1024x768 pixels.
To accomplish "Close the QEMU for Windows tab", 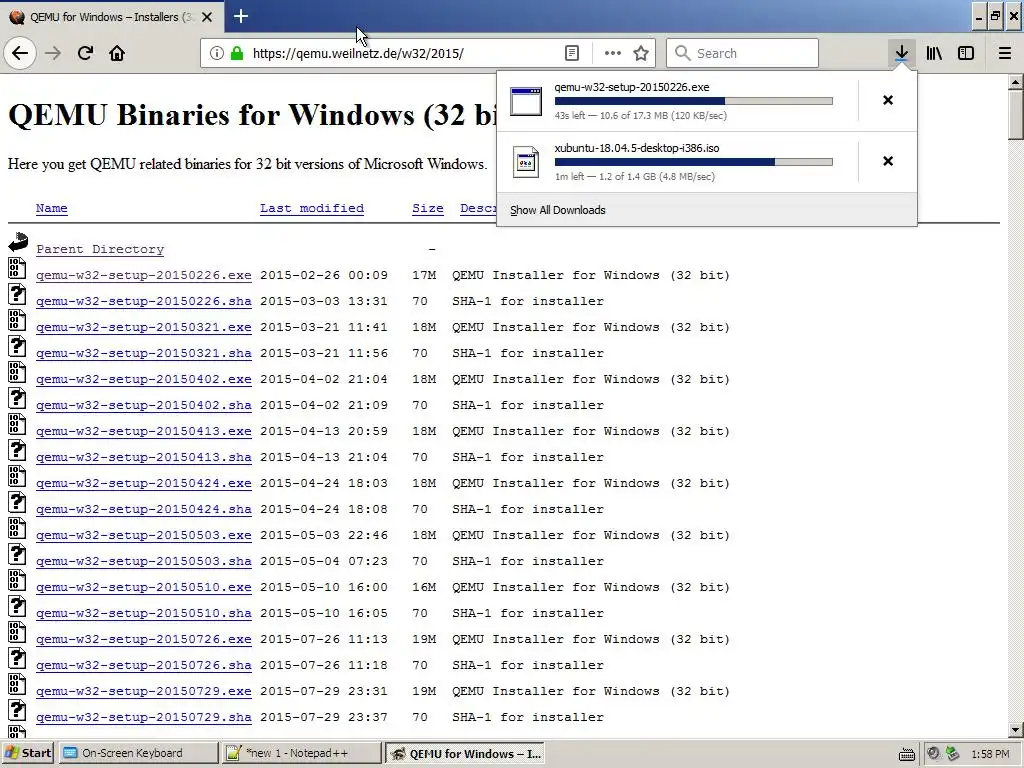I will point(207,17).
